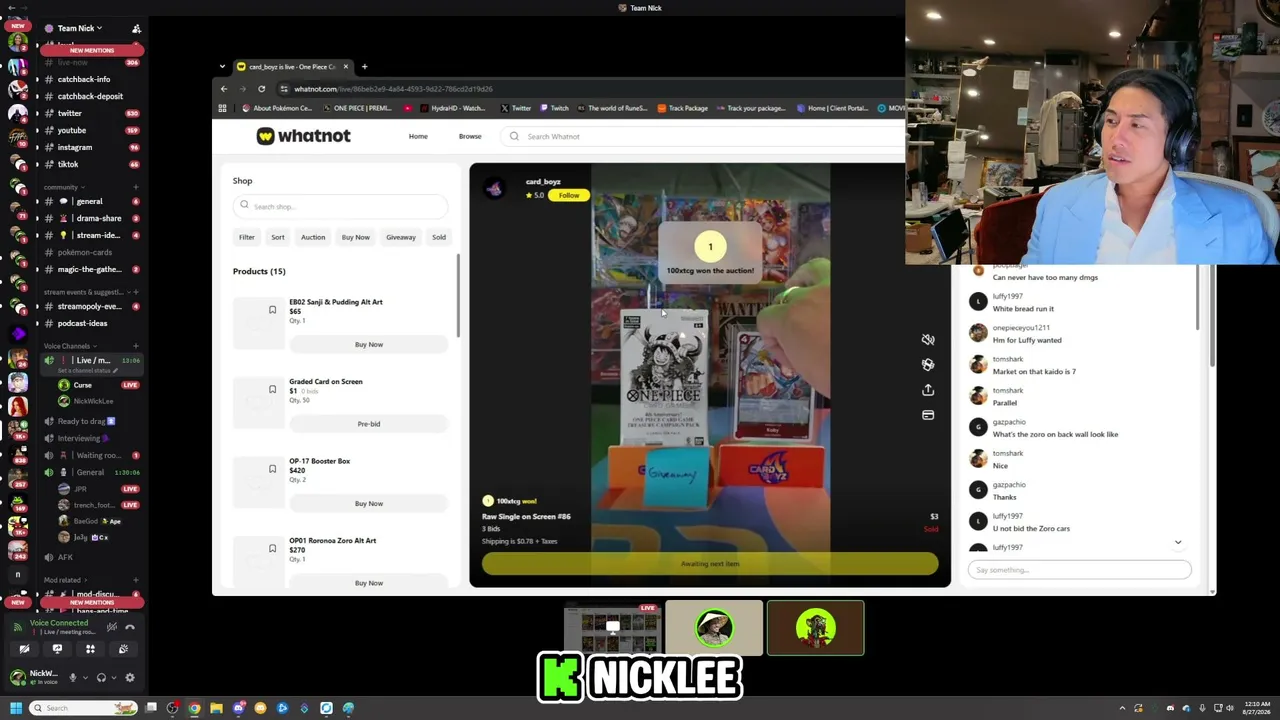
Task: Open Discord User Settings gear
Action: click(x=130, y=678)
